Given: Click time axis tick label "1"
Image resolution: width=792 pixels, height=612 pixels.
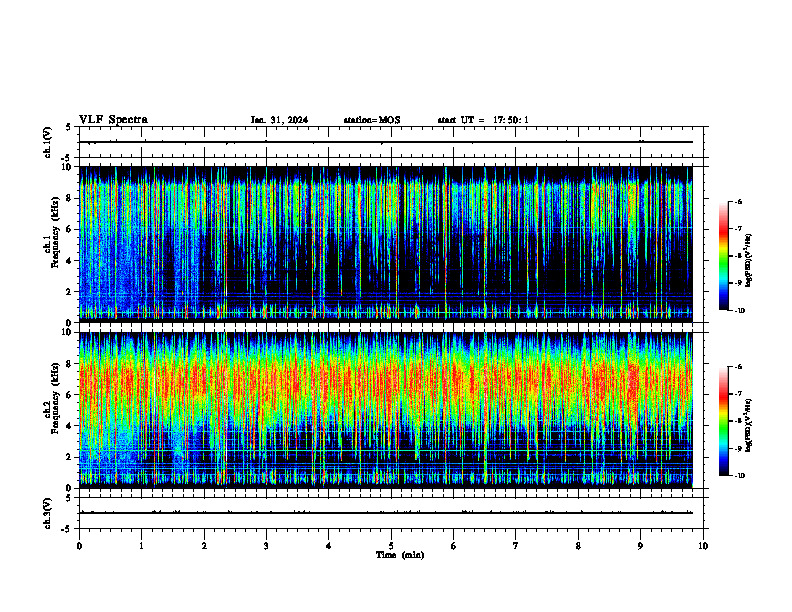Looking at the screenshot, I should [141, 546].
